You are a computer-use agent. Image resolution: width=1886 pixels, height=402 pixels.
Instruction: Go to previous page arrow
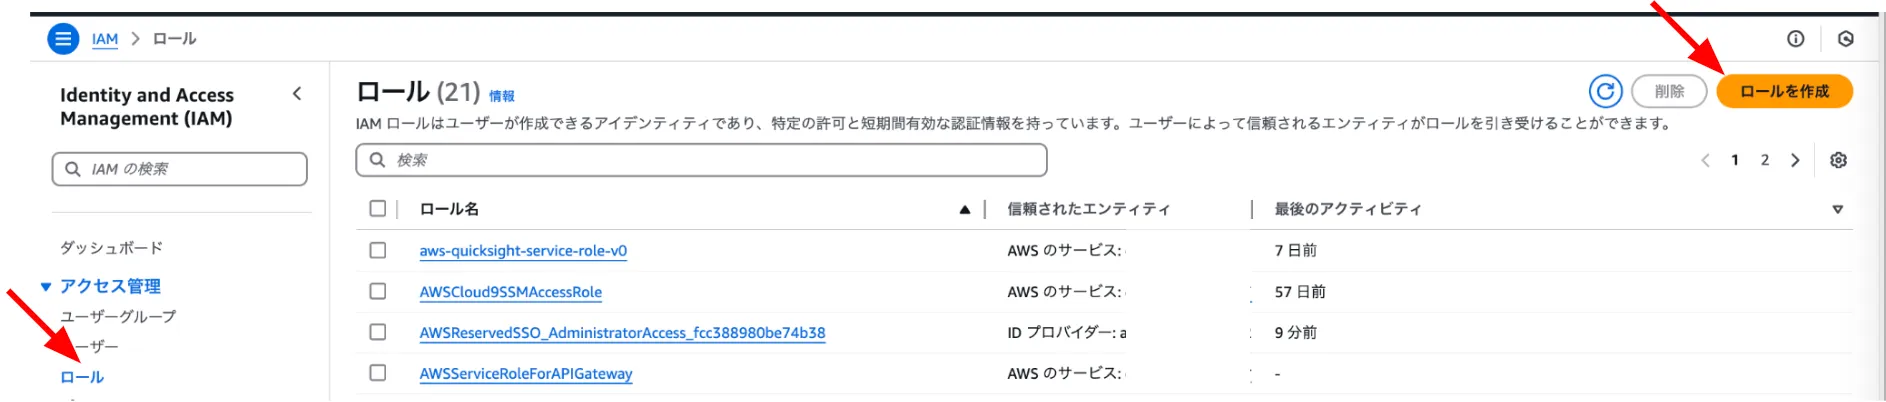tap(1706, 160)
